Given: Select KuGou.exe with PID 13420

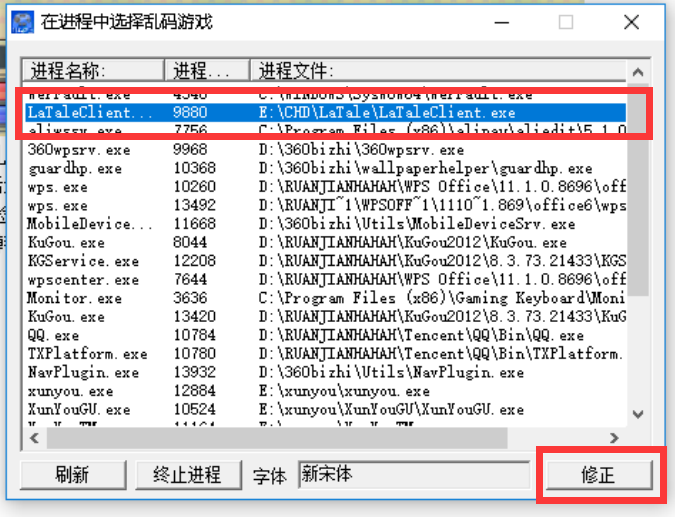Looking at the screenshot, I should tap(325, 316).
